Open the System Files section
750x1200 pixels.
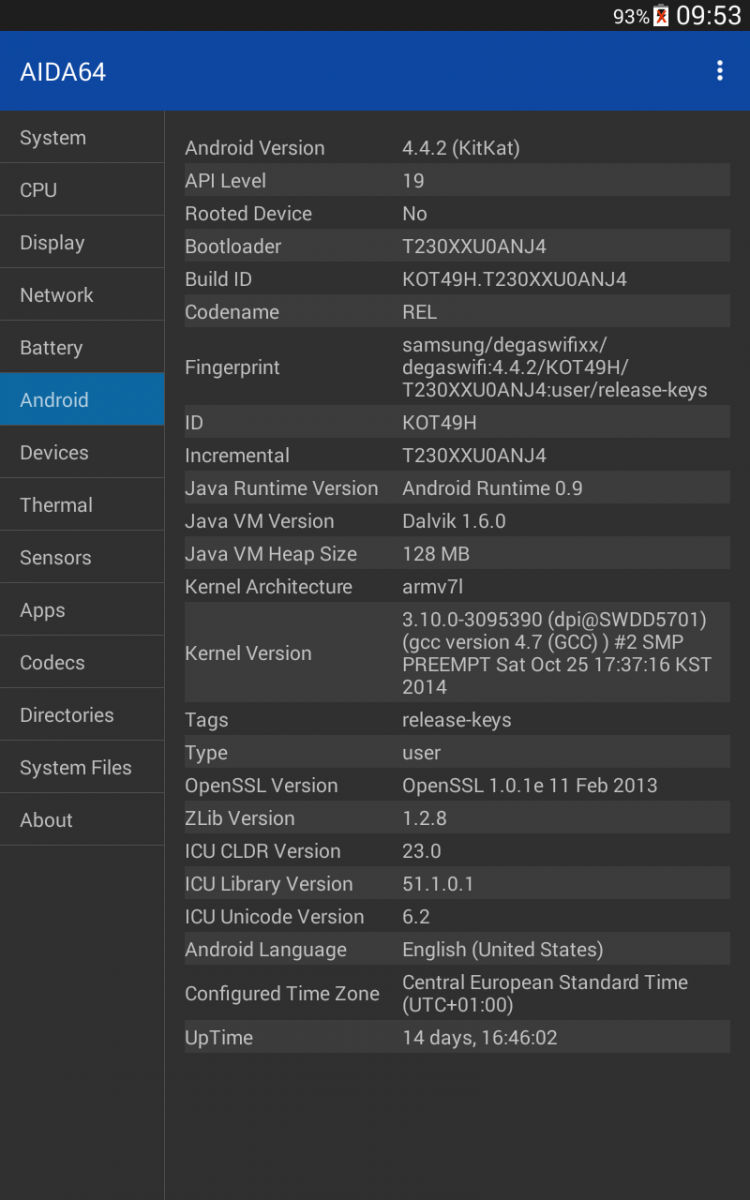(x=82, y=768)
